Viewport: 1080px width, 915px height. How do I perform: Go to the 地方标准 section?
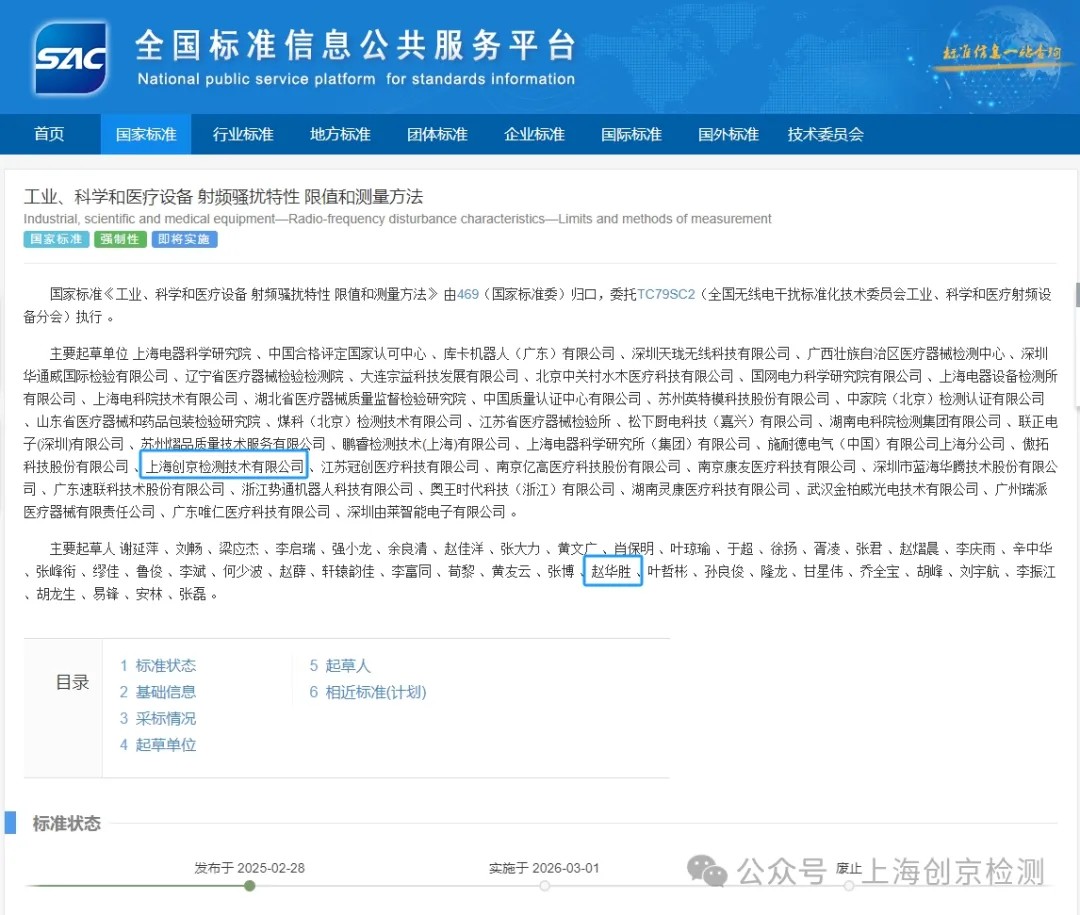point(340,134)
